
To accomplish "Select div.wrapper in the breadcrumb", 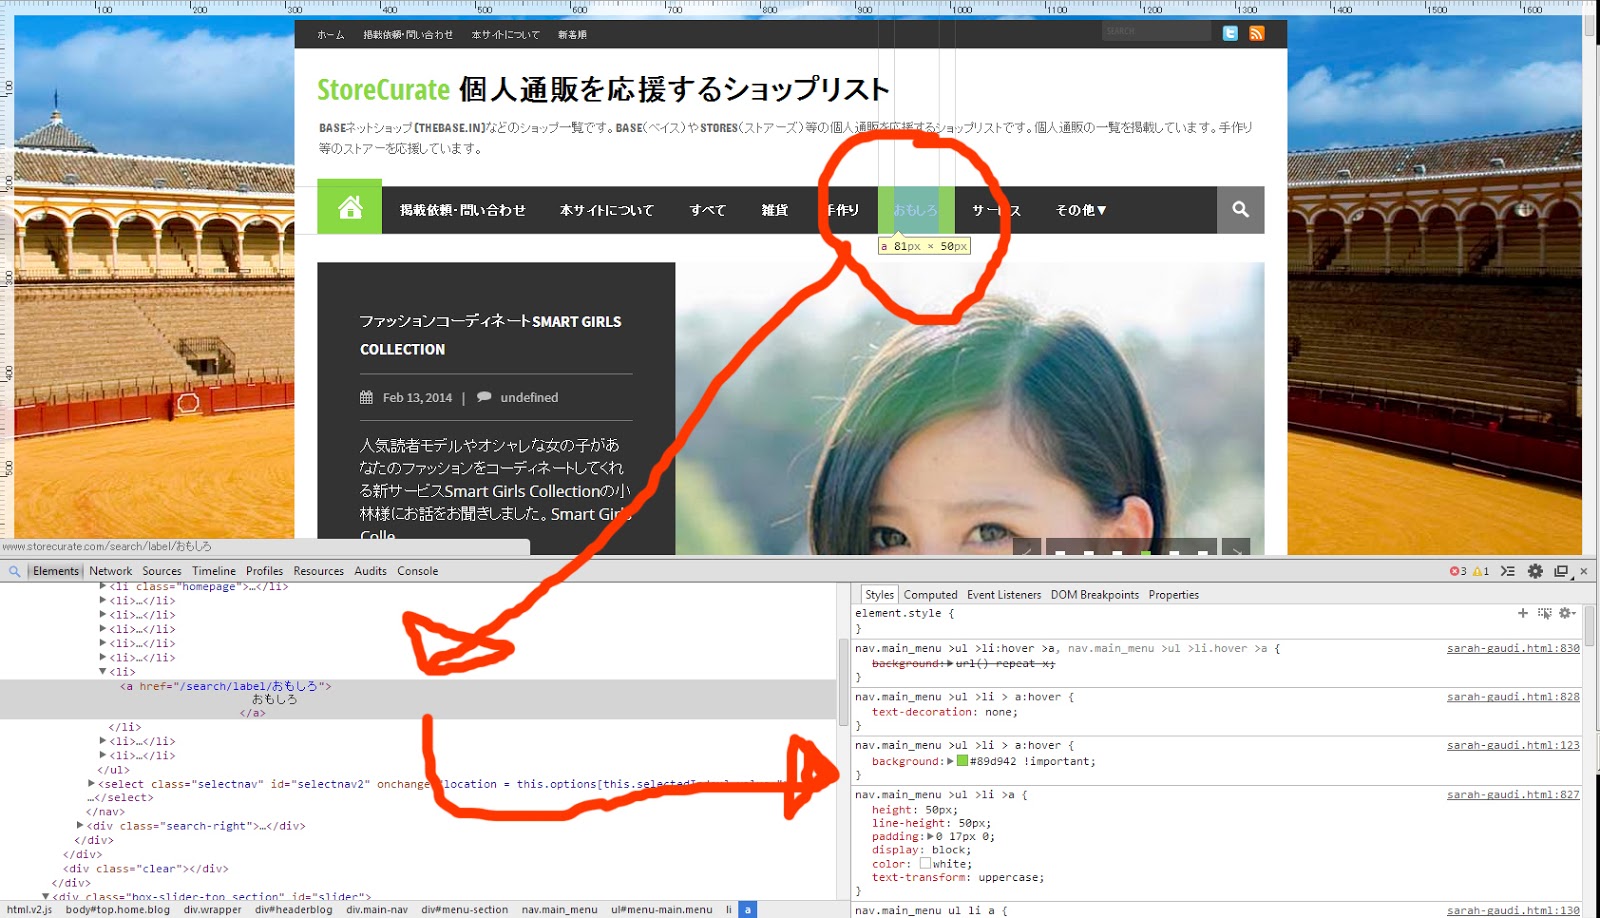I will (213, 910).
